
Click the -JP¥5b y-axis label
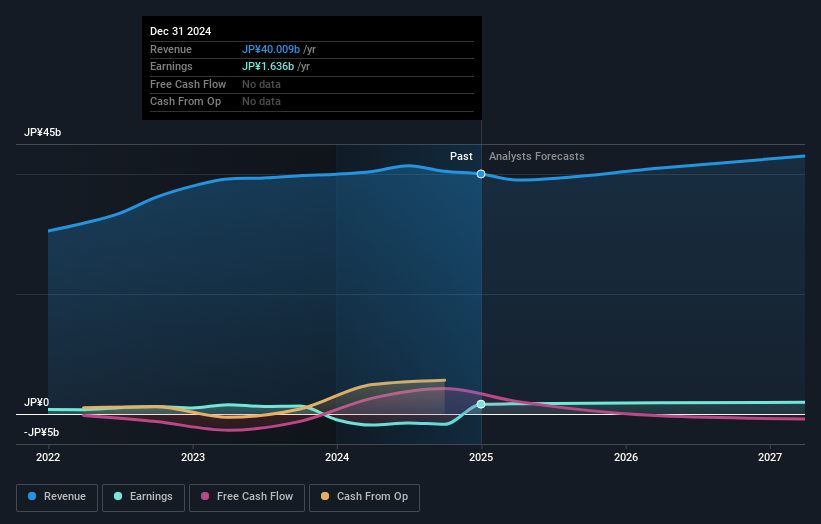pos(41,432)
